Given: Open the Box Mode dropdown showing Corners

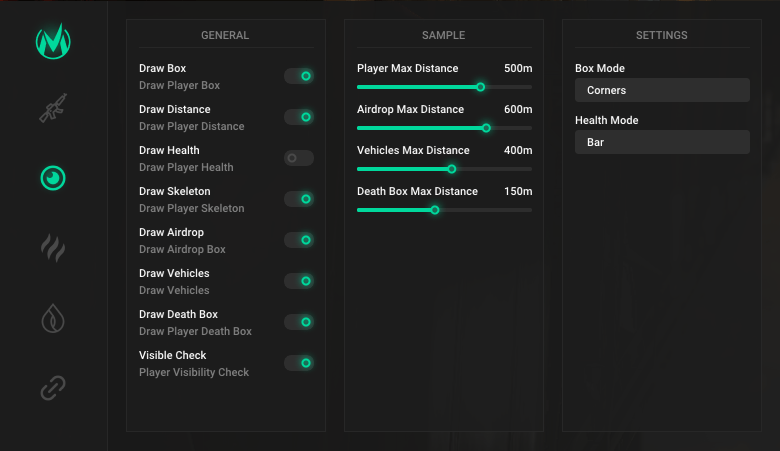Looking at the screenshot, I should coord(661,90).
